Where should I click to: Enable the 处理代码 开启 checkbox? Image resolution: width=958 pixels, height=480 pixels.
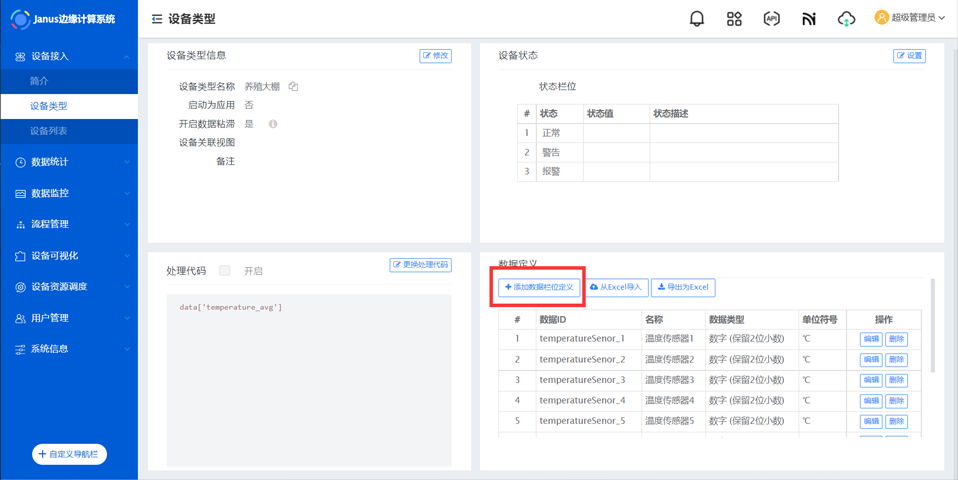[225, 271]
